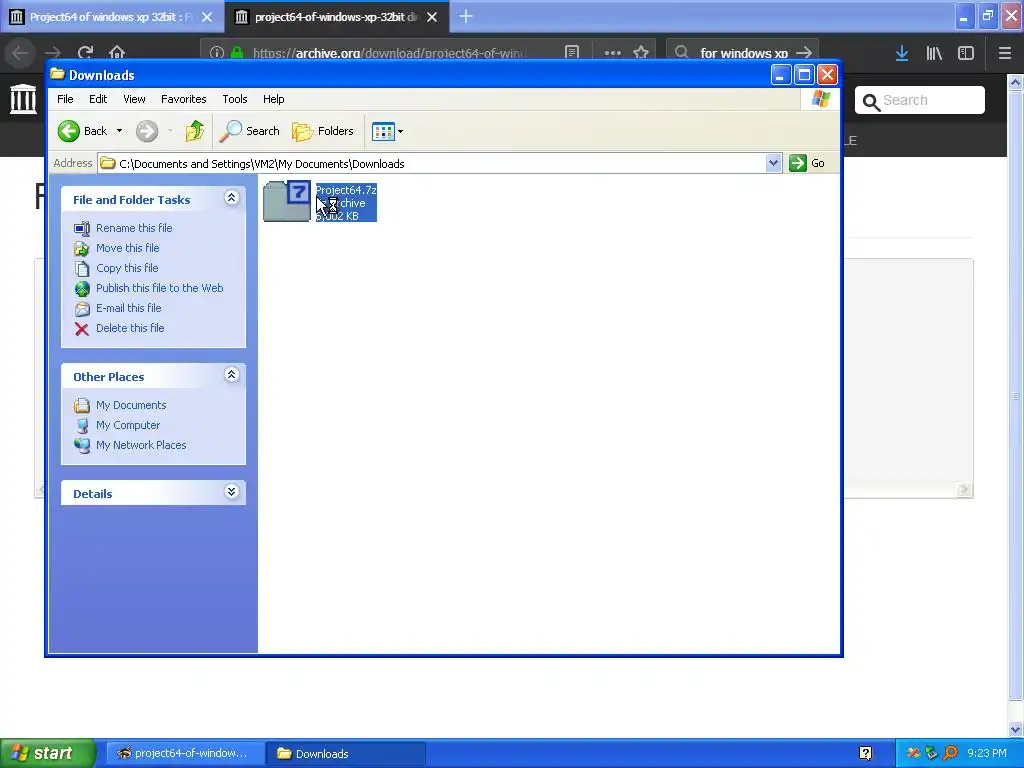Screen dimensions: 1024x768
Task: Click the help question mark tray icon
Action: coord(865,754)
